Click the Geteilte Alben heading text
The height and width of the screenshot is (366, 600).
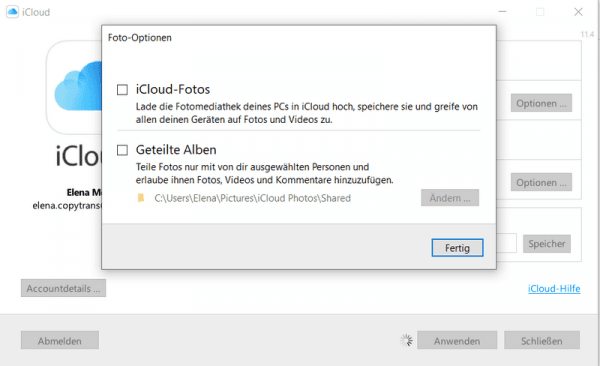(x=176, y=150)
